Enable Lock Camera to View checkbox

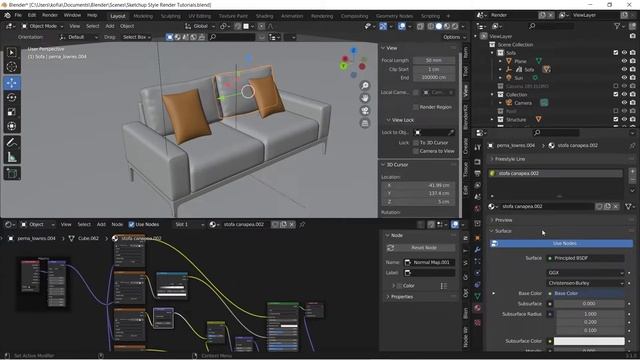click(416, 151)
